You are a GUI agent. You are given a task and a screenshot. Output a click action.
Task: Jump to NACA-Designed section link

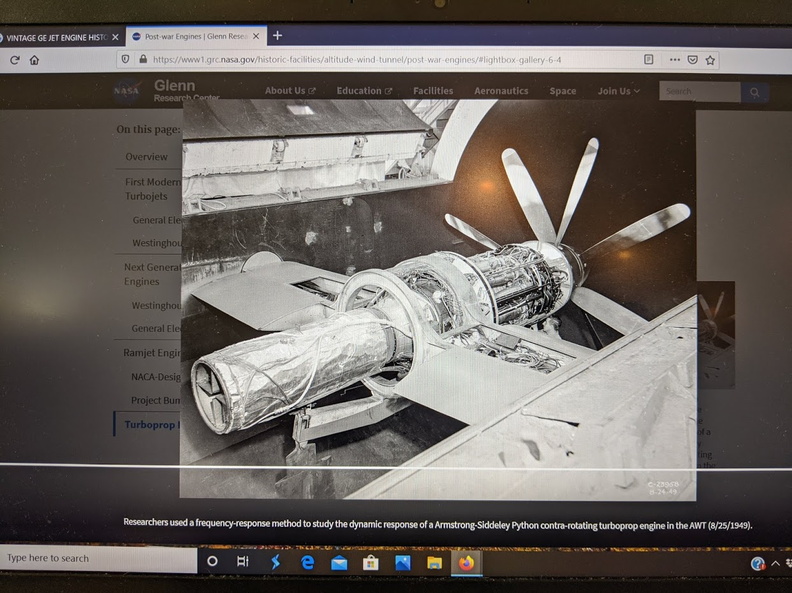click(156, 377)
